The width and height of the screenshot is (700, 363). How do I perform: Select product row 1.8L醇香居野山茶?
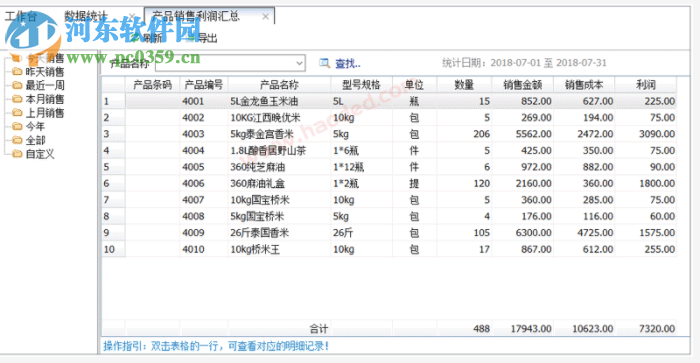pos(389,150)
